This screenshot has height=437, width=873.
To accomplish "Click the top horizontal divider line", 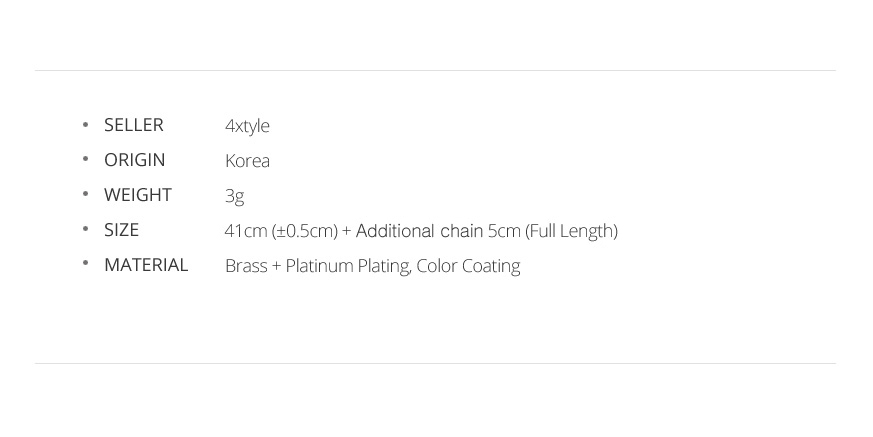I will point(435,71).
